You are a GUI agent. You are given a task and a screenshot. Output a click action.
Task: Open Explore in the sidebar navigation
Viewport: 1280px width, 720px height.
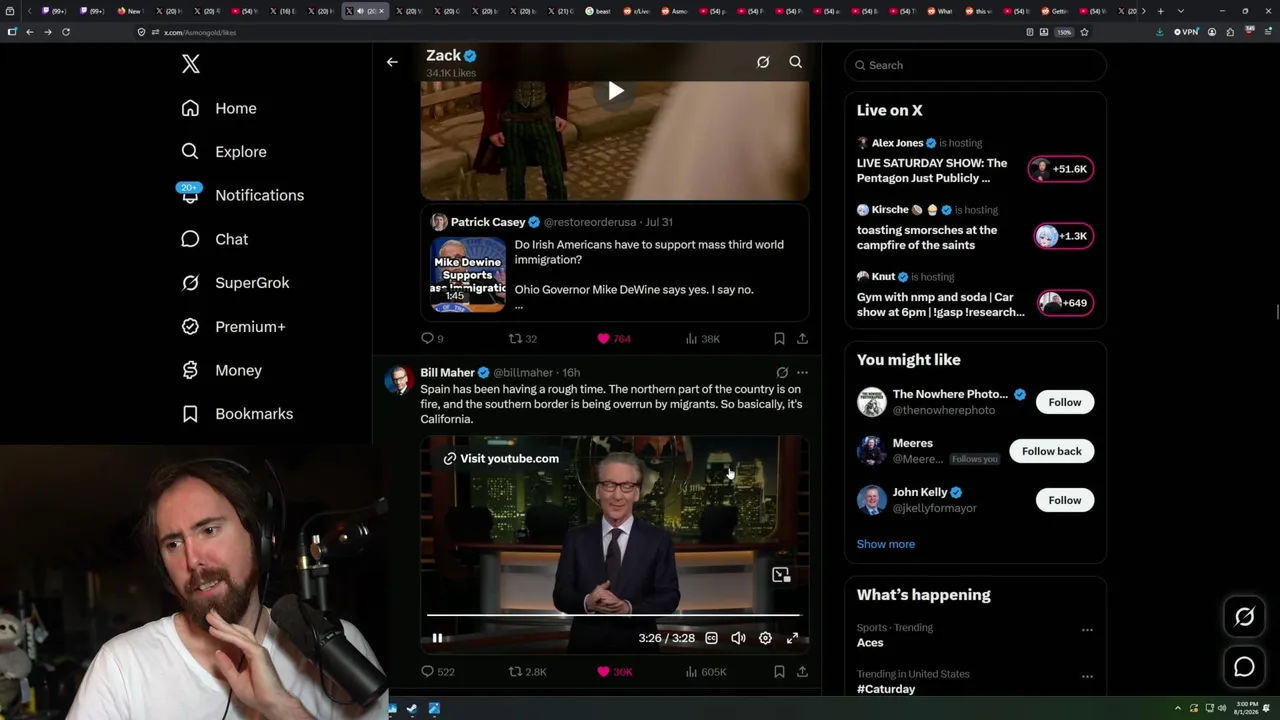coord(224,152)
